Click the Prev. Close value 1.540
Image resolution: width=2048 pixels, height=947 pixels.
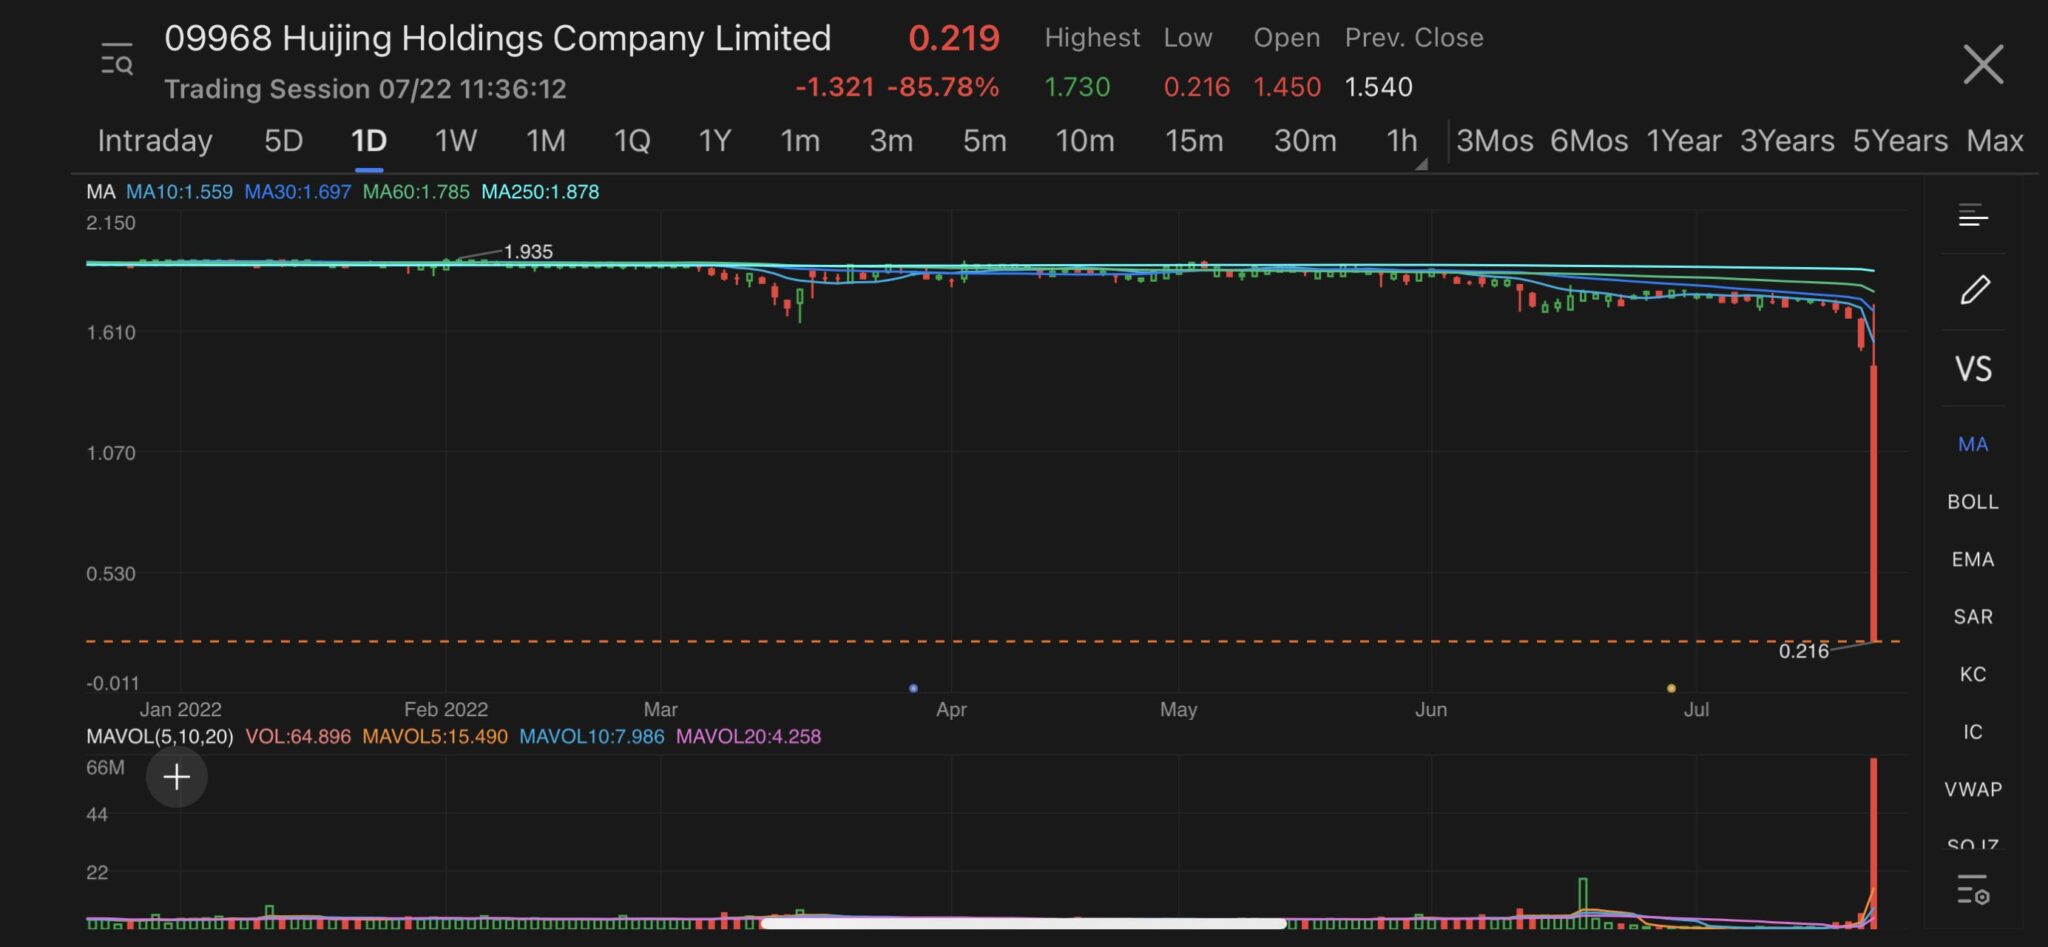click(1378, 87)
